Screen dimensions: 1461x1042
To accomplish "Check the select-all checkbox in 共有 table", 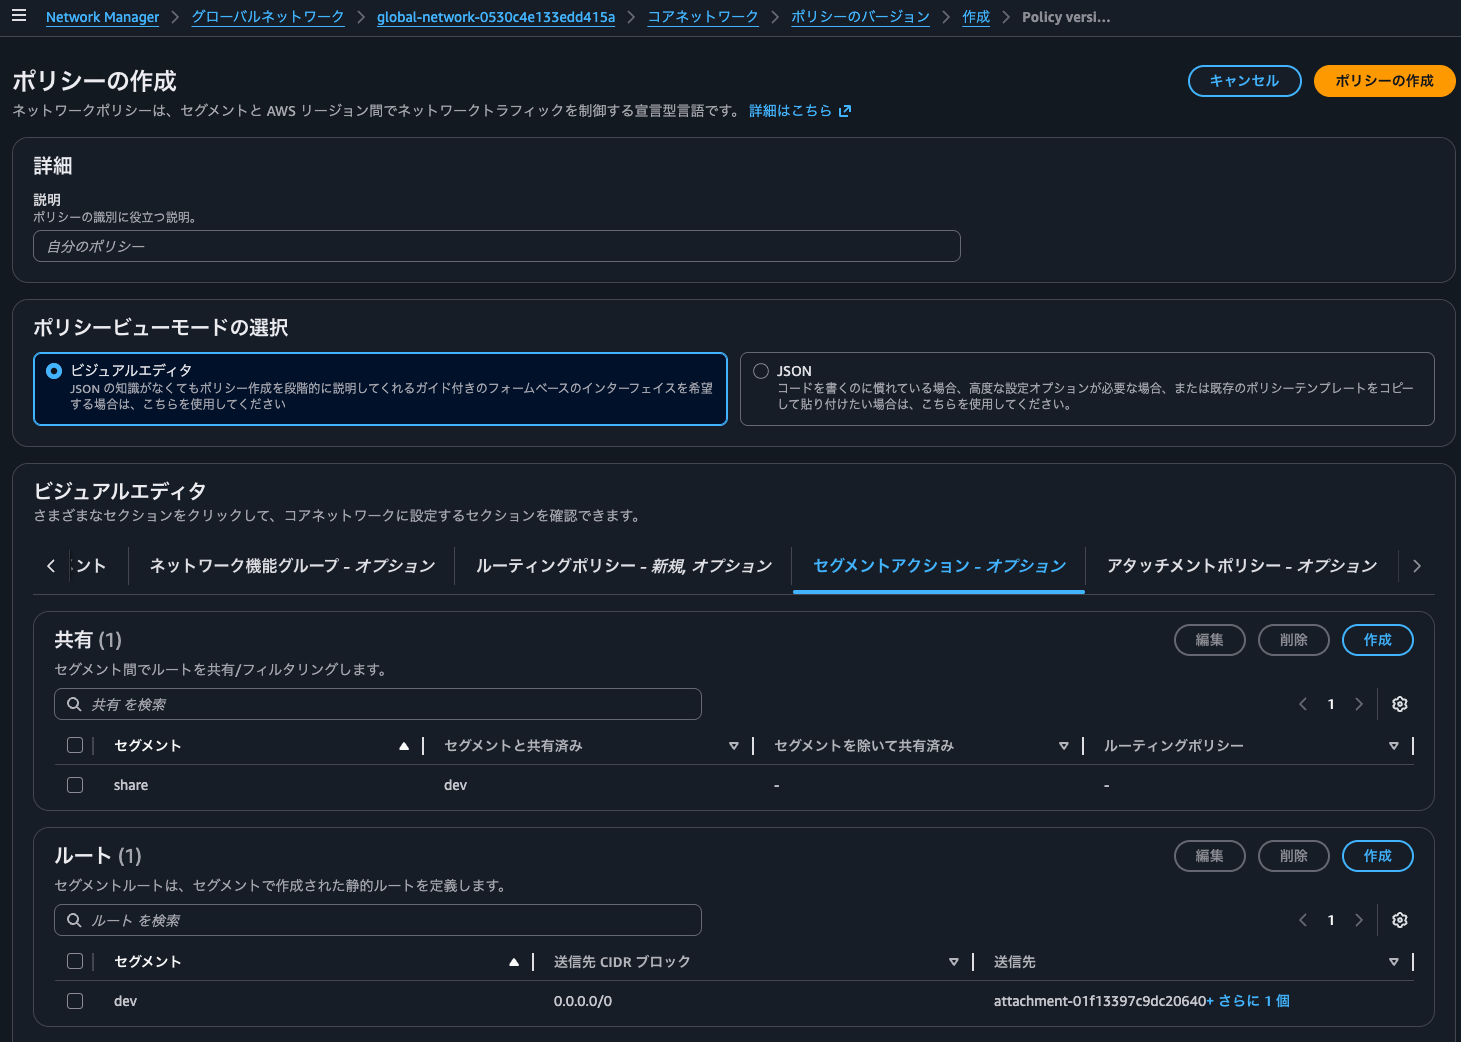I will coord(75,744).
